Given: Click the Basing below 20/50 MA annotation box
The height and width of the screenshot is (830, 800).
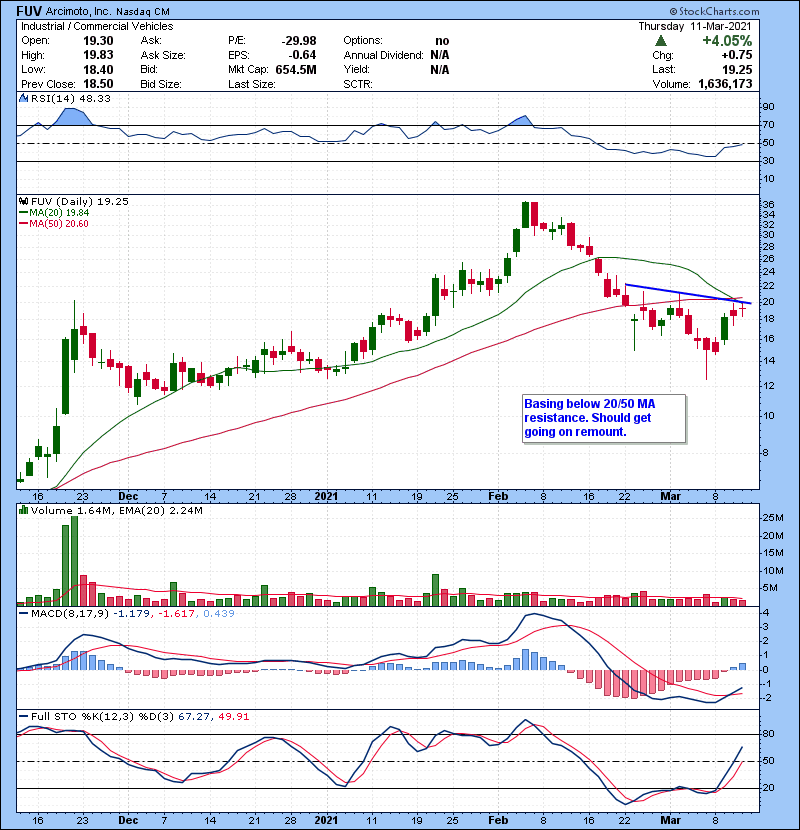Looking at the screenshot, I should coord(604,418).
